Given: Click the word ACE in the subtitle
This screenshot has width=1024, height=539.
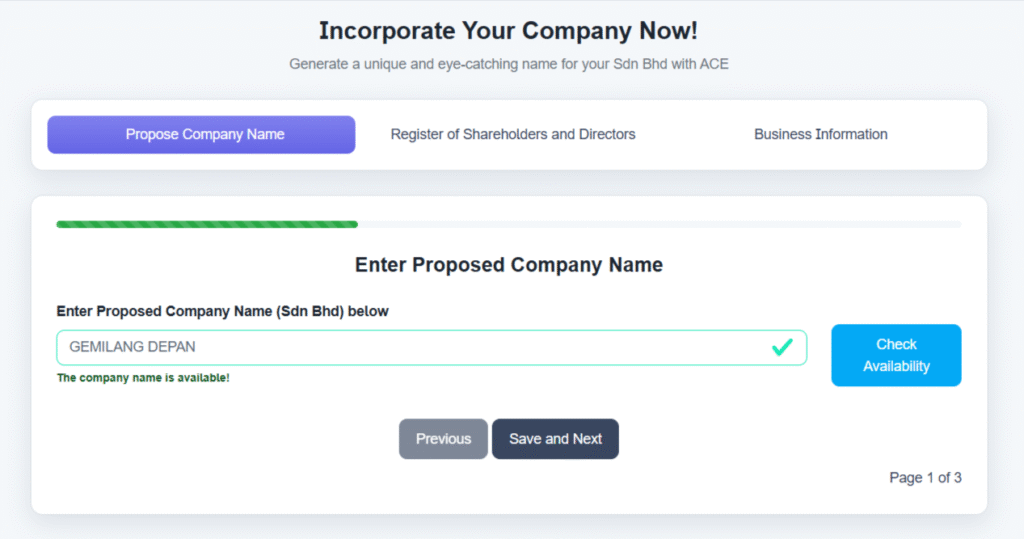Looking at the screenshot, I should [713, 64].
